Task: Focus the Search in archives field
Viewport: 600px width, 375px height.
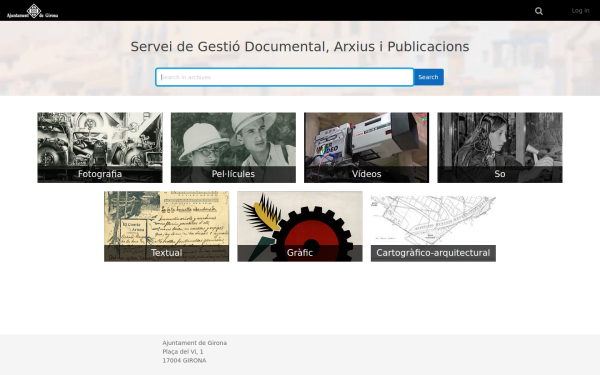Action: 284,77
